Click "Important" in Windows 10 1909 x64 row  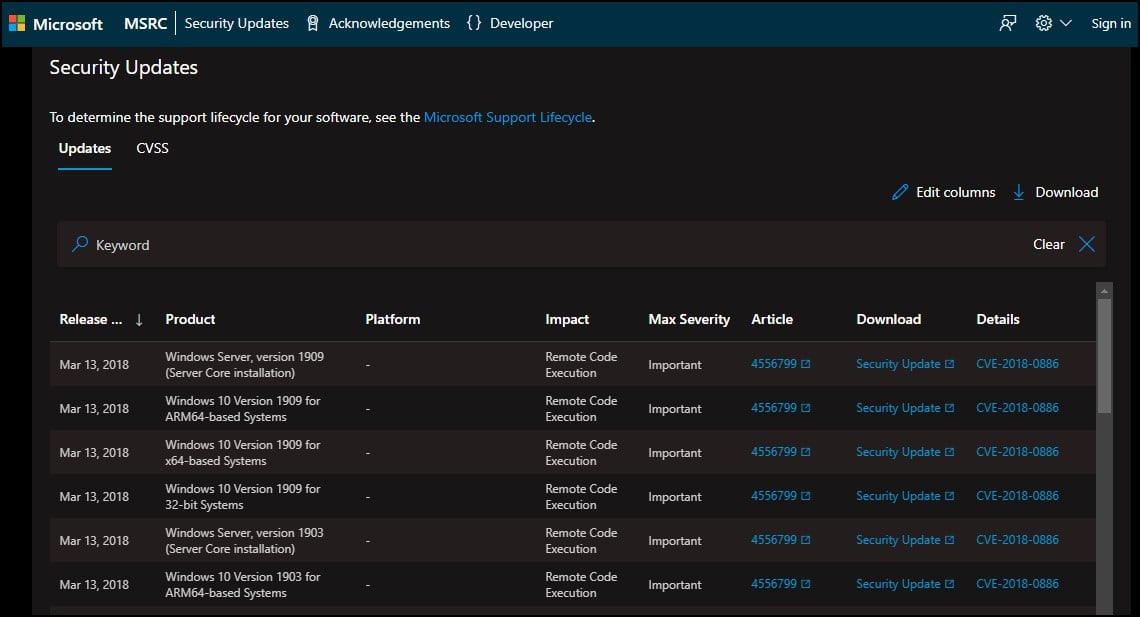tap(675, 453)
